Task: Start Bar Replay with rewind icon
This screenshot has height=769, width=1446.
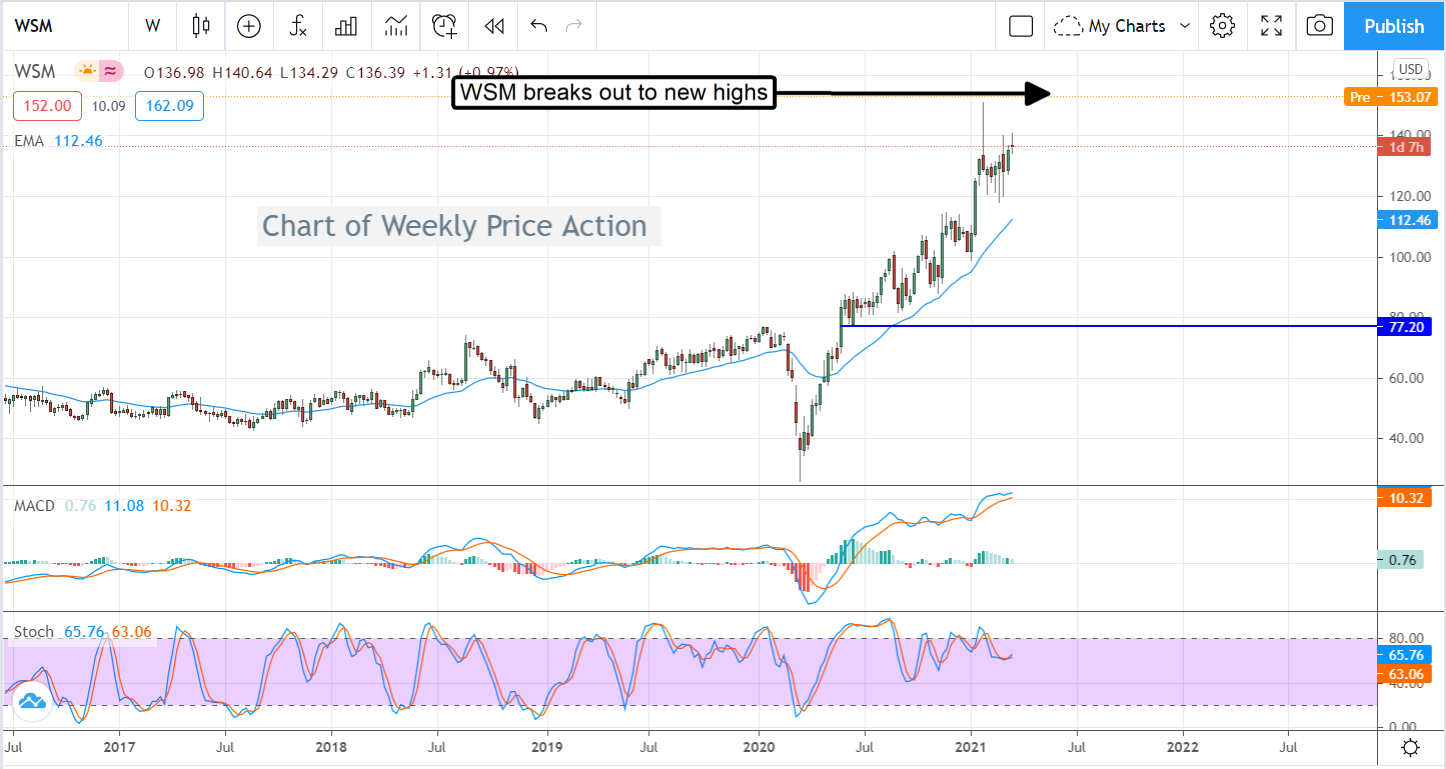Action: pyautogui.click(x=493, y=26)
